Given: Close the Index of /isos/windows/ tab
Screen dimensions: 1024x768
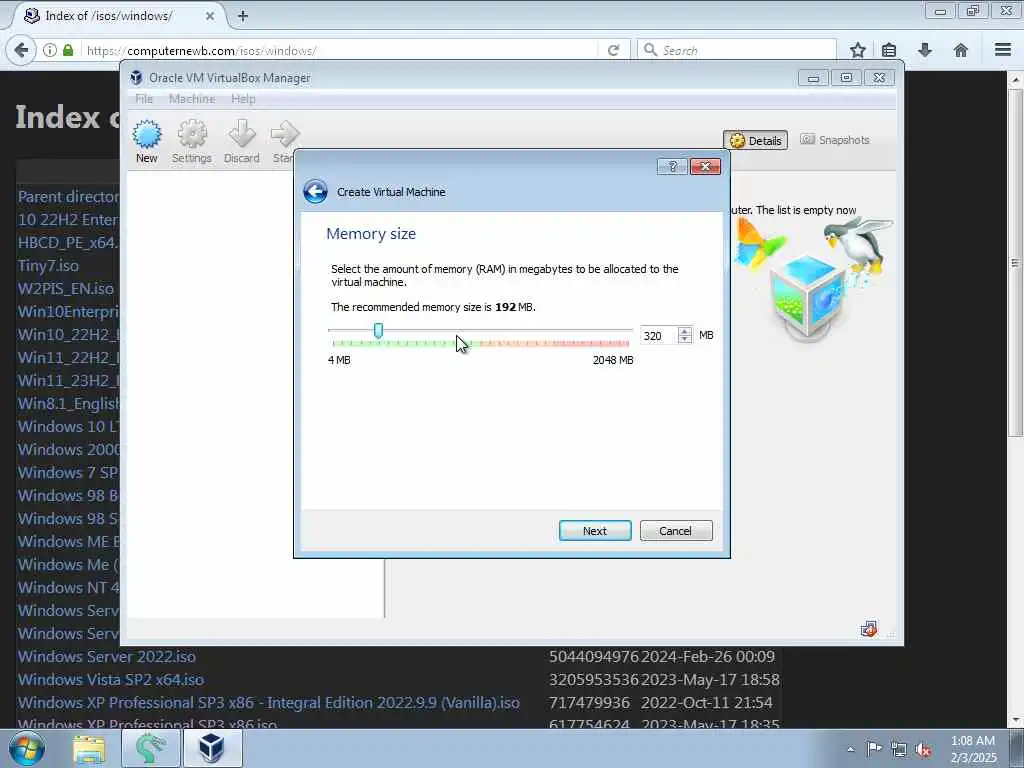Looking at the screenshot, I should click(x=210, y=16).
